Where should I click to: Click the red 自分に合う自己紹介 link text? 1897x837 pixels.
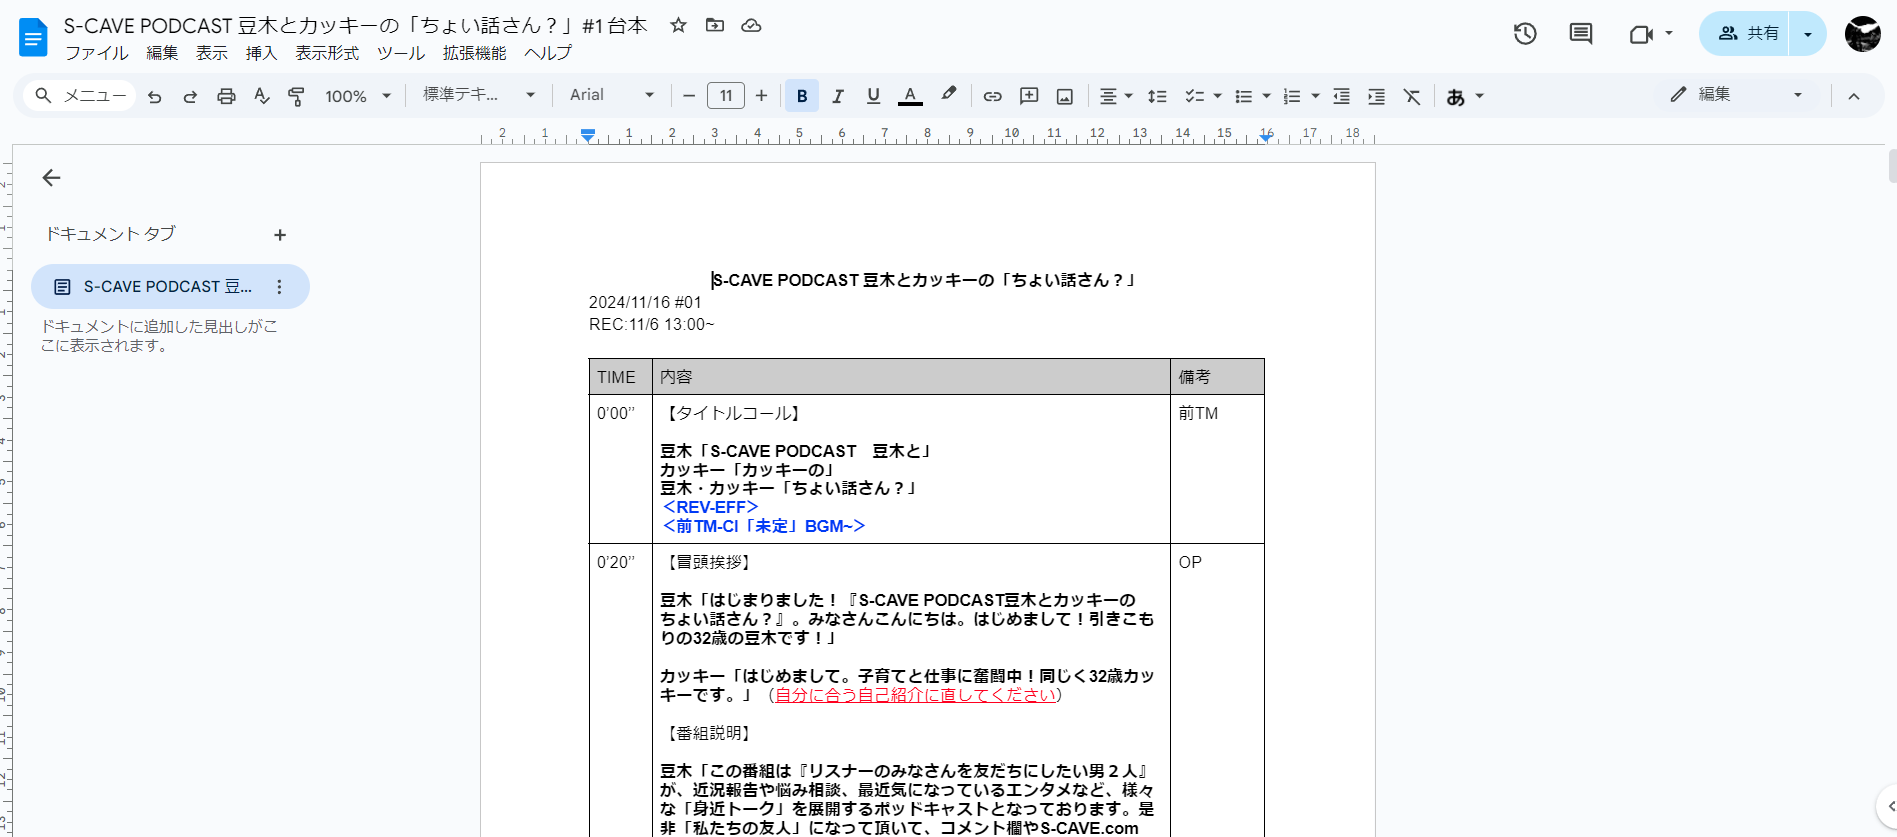(915, 695)
